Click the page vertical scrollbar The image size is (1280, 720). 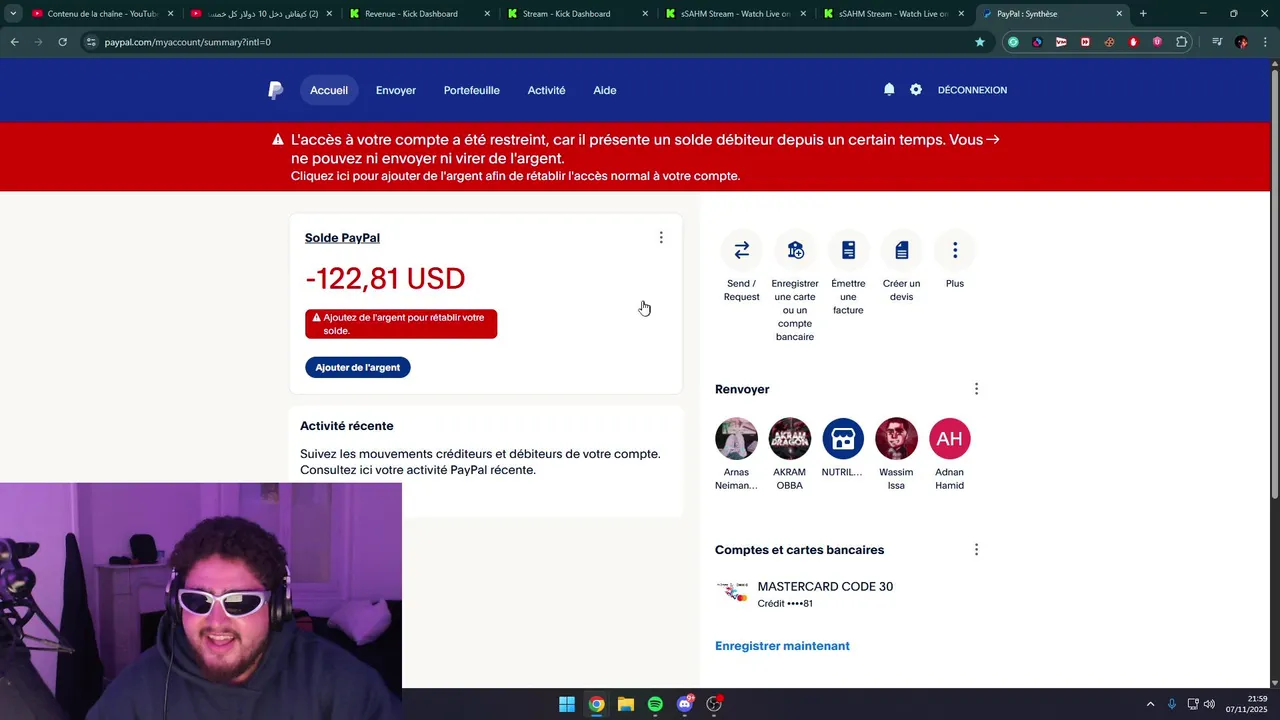point(1275,282)
